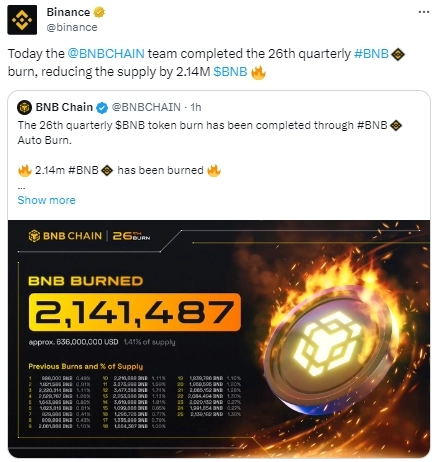
Task: Click the Binance display name
Action: click(68, 12)
